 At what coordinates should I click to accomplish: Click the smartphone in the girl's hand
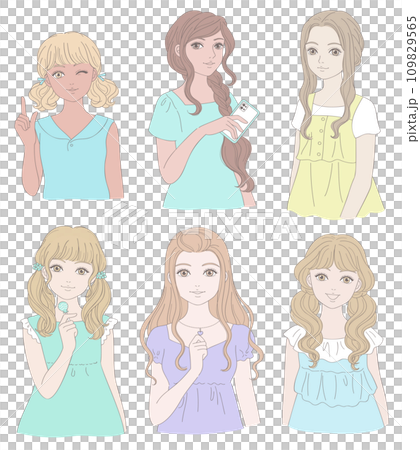(241, 121)
